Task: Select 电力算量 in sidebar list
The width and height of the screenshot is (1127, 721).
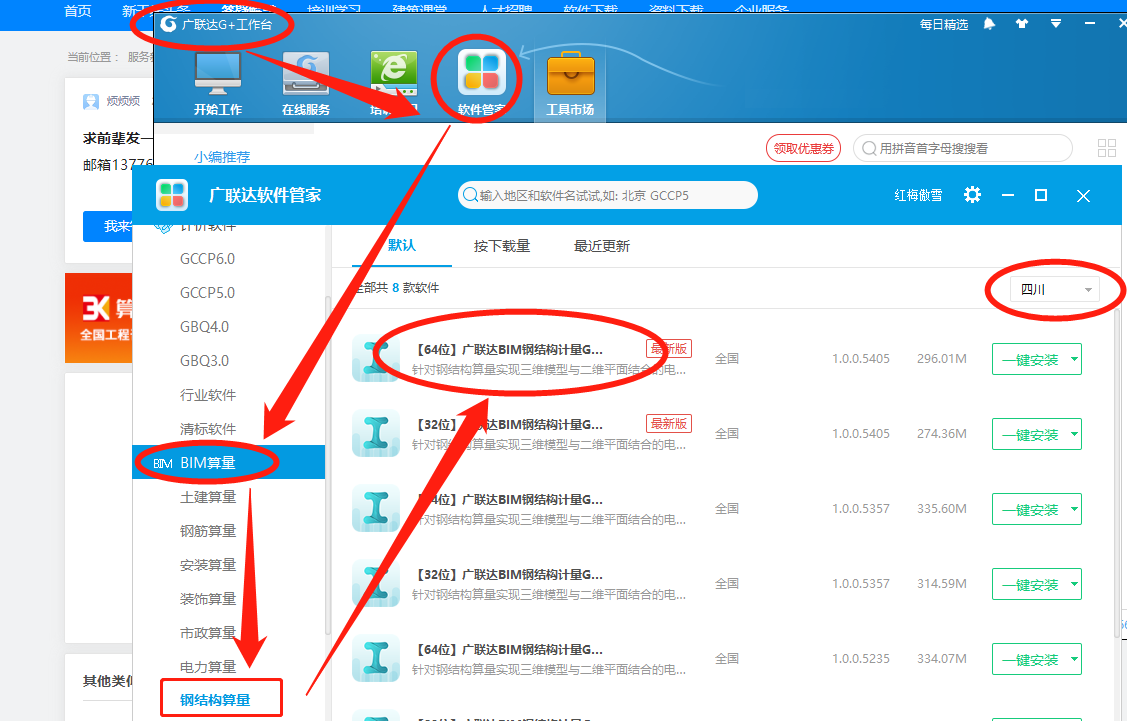Action: [x=208, y=667]
